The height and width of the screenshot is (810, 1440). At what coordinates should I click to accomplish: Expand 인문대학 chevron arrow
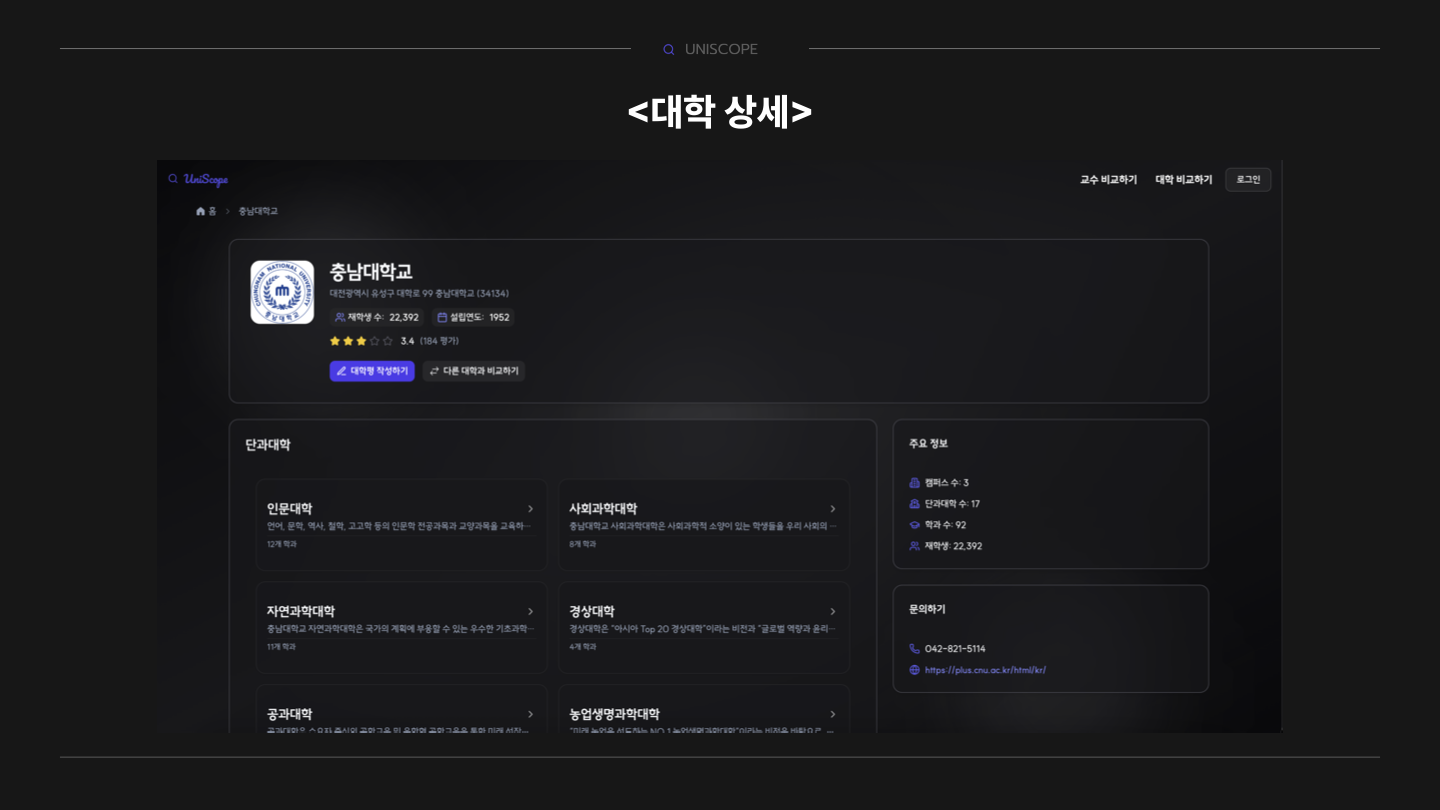click(530, 509)
